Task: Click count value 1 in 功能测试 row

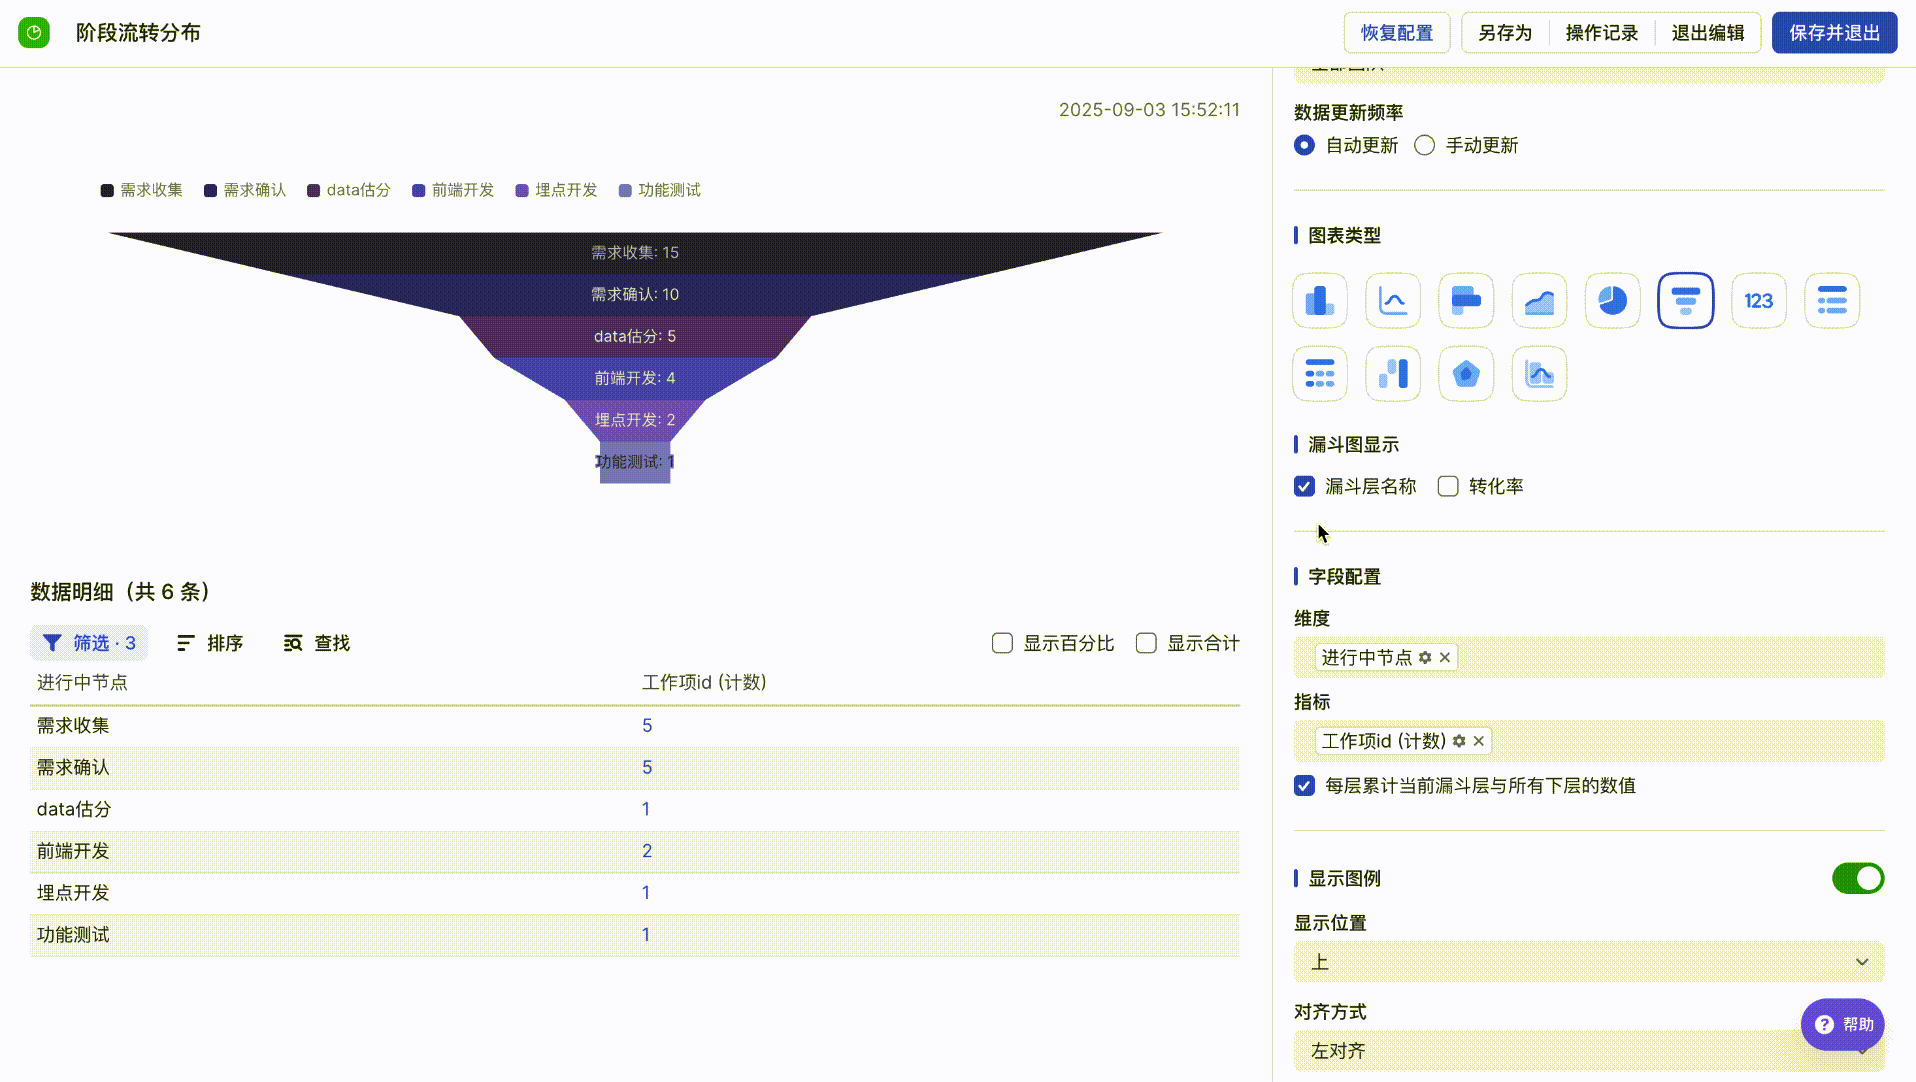Action: [646, 935]
